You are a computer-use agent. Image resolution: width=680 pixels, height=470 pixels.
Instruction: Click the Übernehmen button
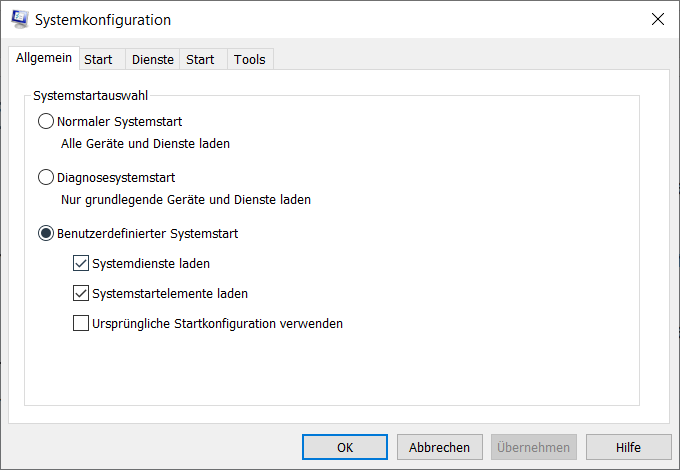tap(533, 447)
